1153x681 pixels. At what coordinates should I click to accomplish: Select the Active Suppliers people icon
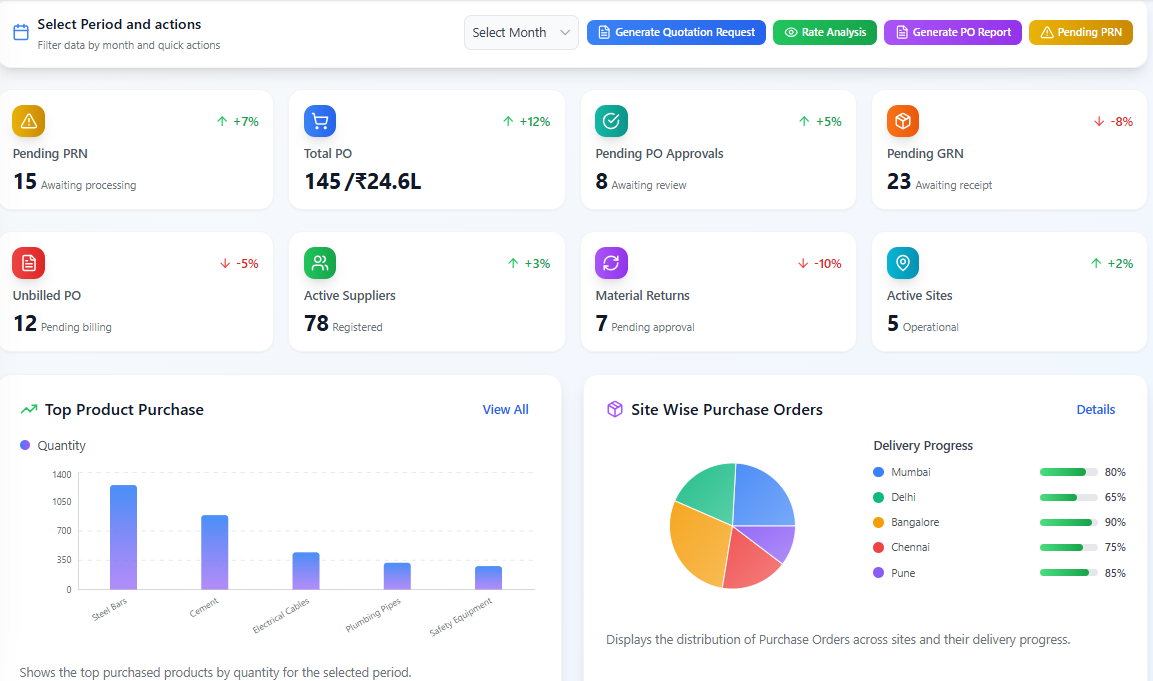(x=319, y=262)
